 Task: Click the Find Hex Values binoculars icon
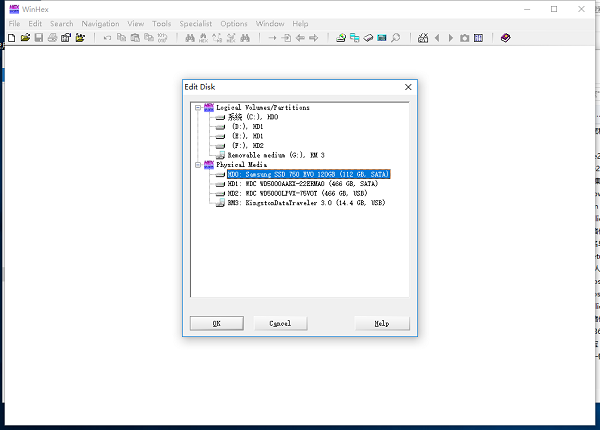click(204, 38)
